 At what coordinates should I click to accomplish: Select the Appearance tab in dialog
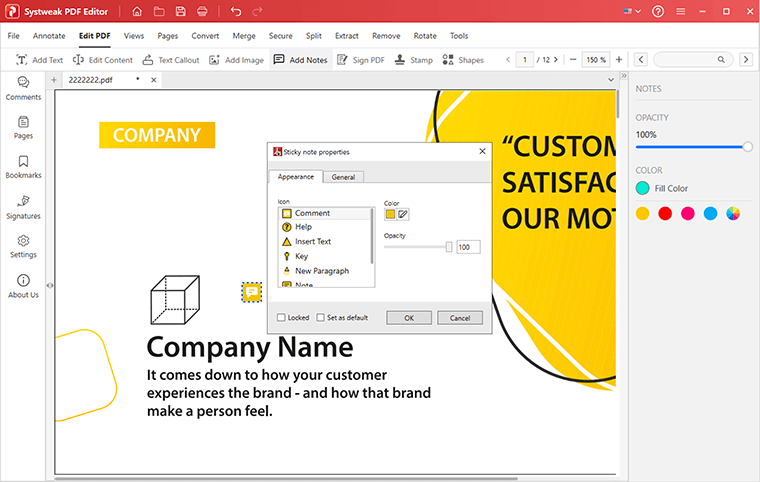(296, 177)
